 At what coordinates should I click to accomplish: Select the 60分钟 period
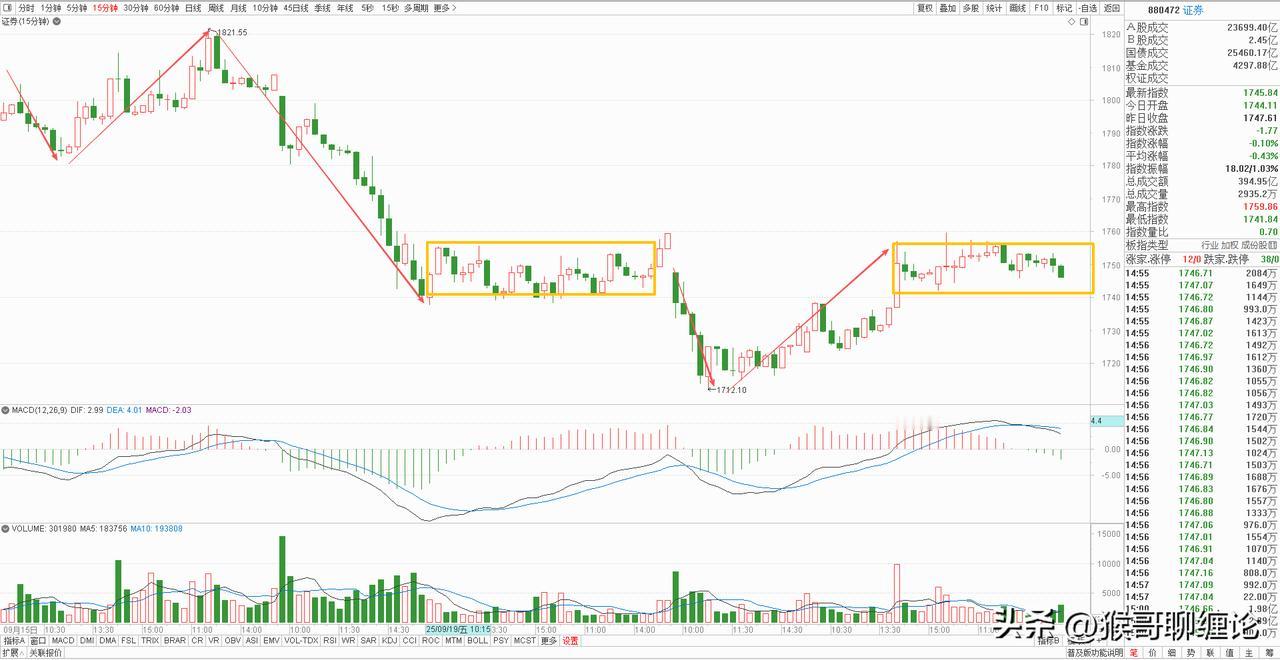click(166, 8)
